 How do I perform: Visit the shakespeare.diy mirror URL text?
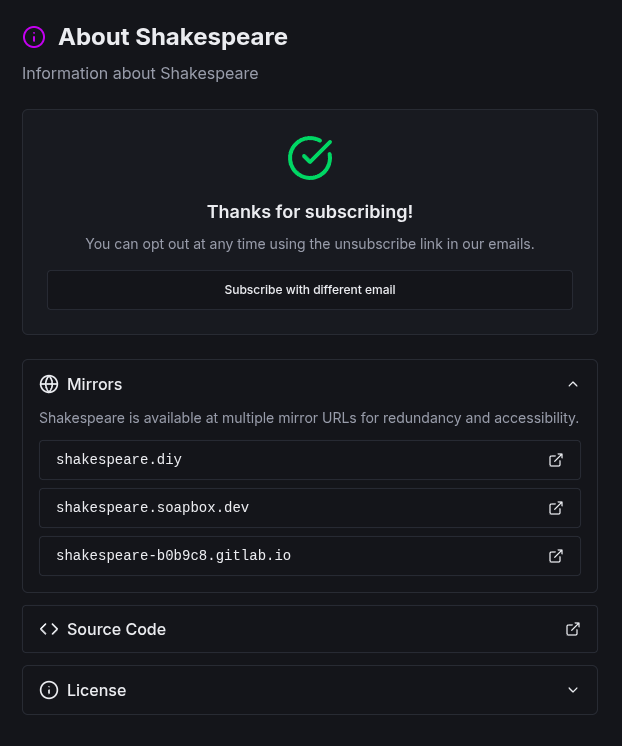click(119, 460)
